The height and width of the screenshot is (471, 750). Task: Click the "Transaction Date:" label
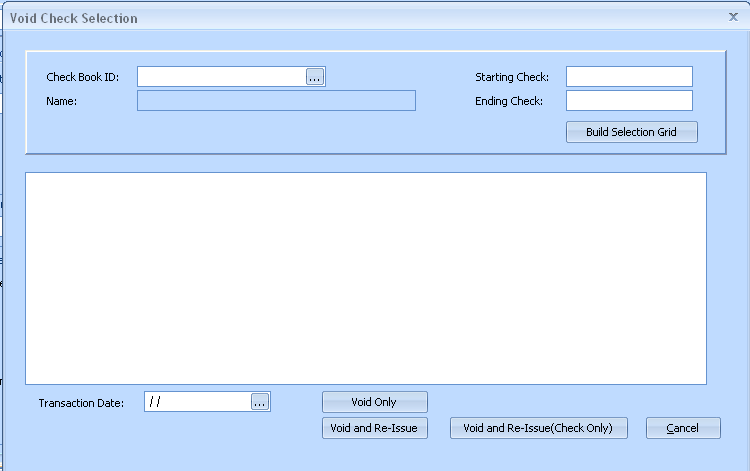(x=81, y=403)
